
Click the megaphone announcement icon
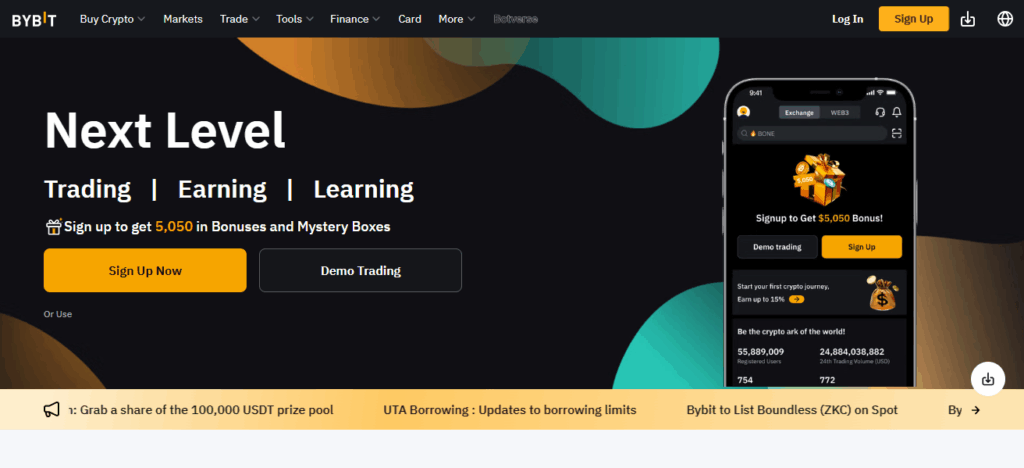[x=52, y=410]
